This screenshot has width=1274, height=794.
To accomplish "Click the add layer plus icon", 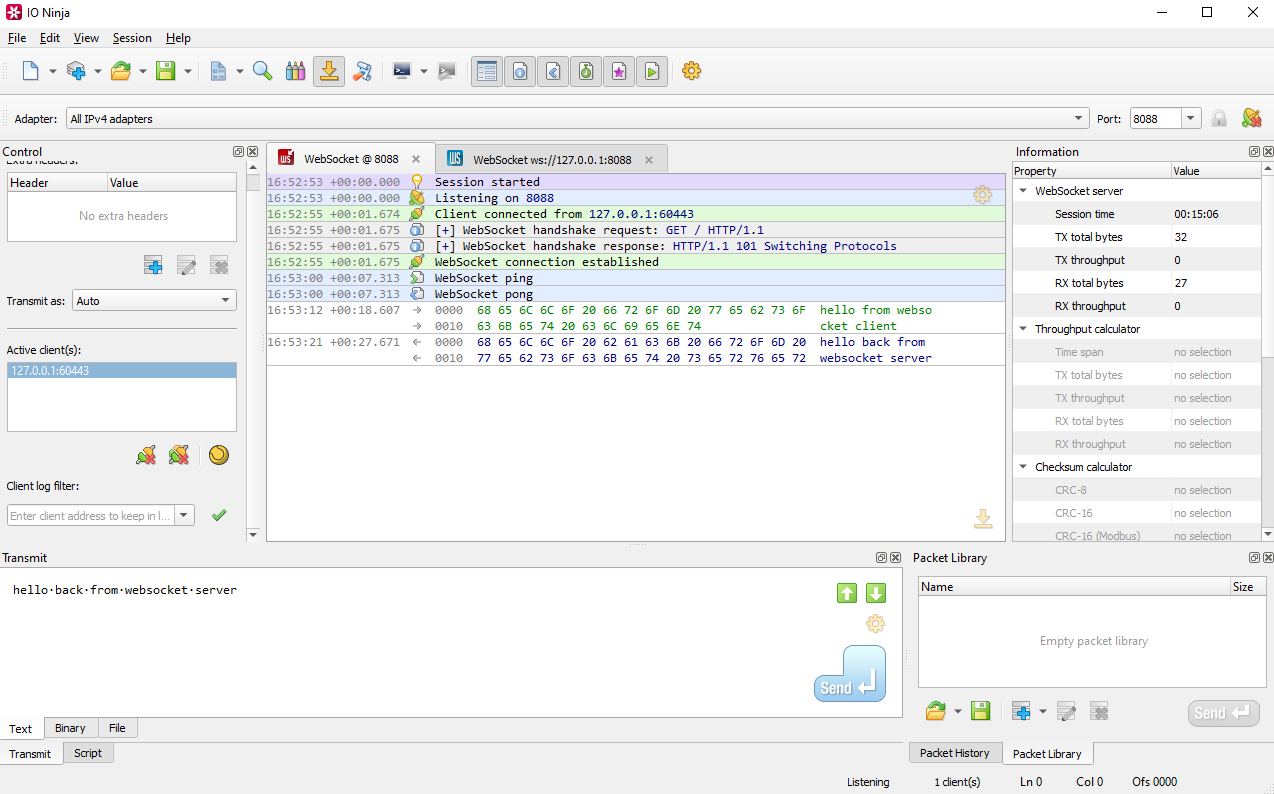I will (x=76, y=71).
